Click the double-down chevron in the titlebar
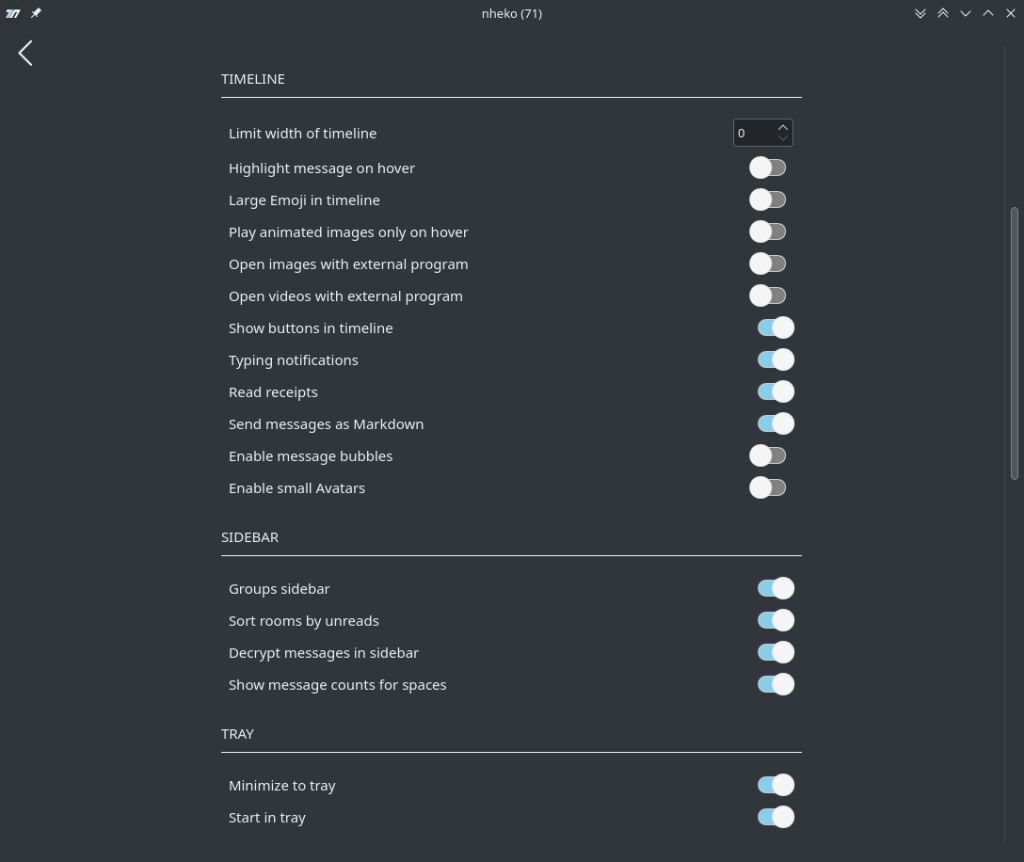 click(x=920, y=13)
